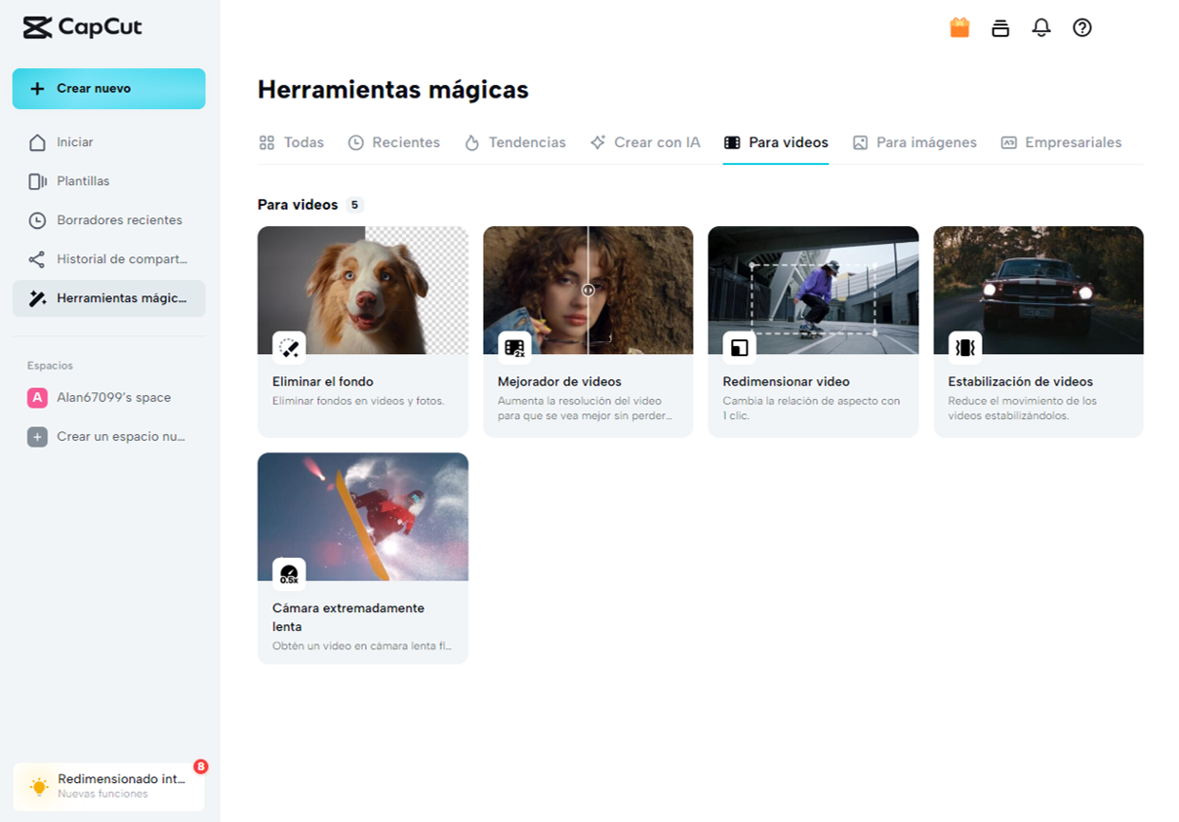The width and height of the screenshot is (1179, 822).
Task: Open the stacked layers icon in header
Action: click(1000, 28)
